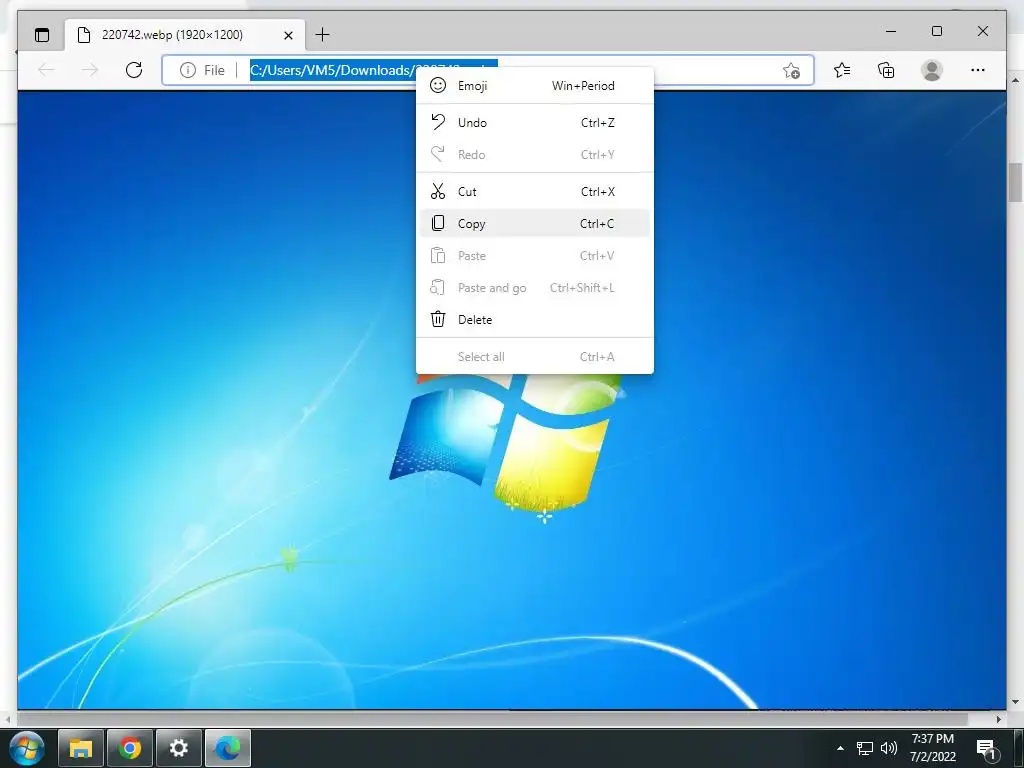Select Cut in context menu
Image resolution: width=1024 pixels, height=768 pixels.
[x=535, y=191]
